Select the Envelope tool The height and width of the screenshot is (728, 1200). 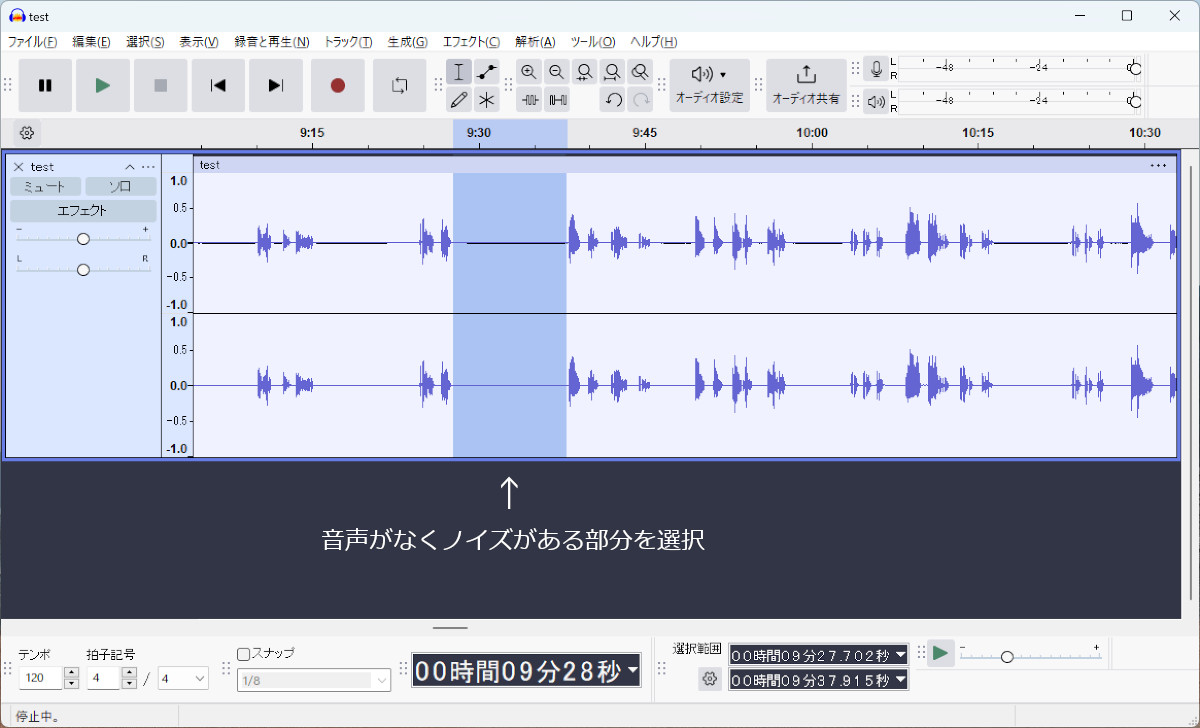pos(487,72)
